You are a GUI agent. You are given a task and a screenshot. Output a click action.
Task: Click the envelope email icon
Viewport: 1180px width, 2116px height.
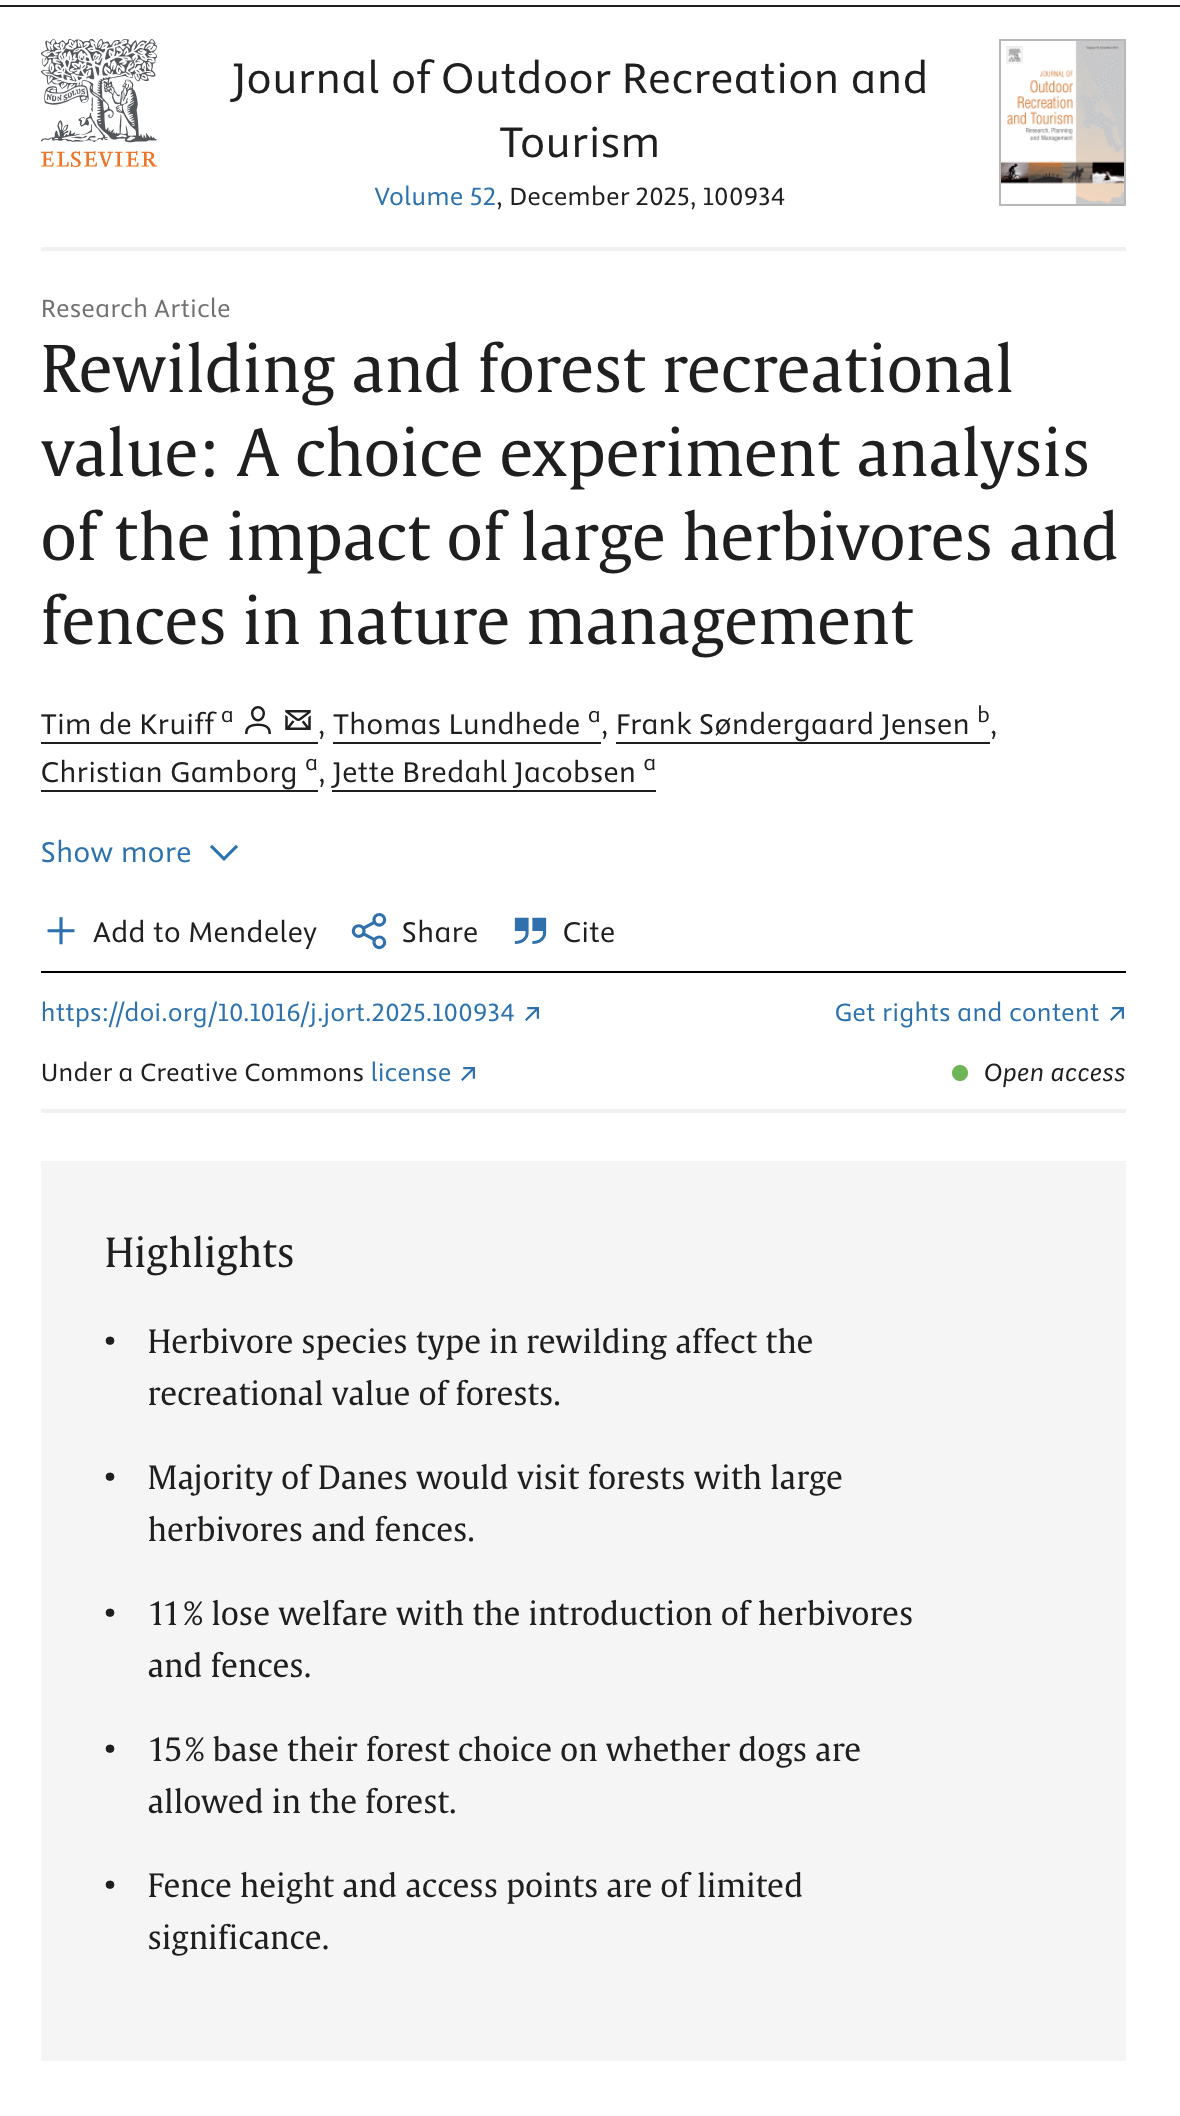coord(298,720)
